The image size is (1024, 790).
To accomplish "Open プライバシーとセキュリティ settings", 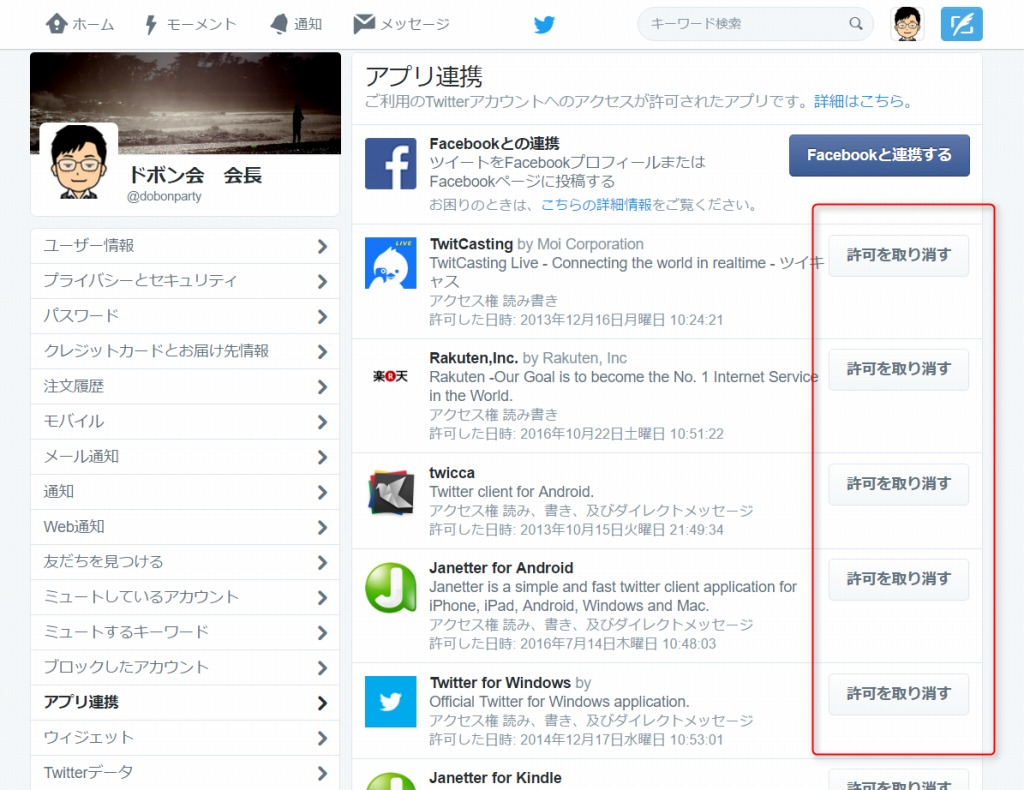I will [x=185, y=281].
